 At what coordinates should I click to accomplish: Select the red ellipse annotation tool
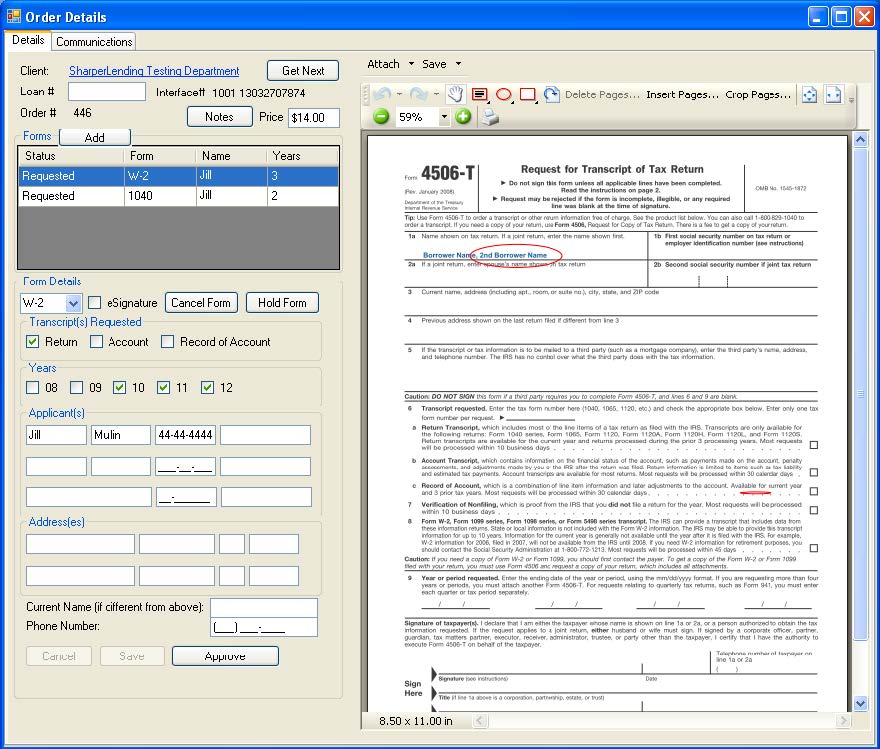tap(503, 94)
